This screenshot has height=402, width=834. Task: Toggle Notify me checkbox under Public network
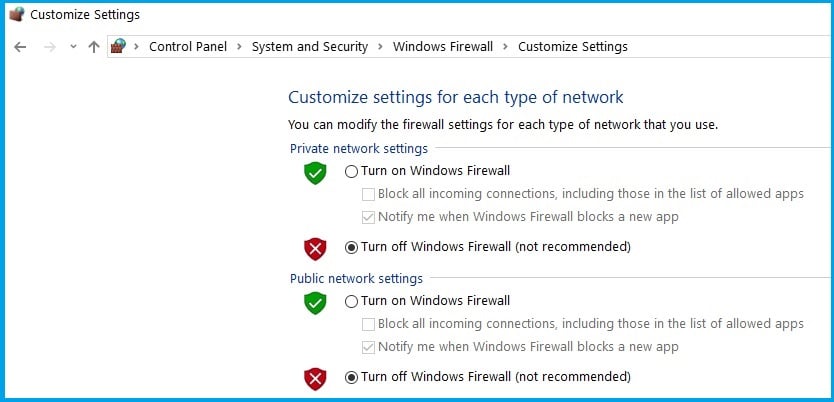pyautogui.click(x=368, y=348)
